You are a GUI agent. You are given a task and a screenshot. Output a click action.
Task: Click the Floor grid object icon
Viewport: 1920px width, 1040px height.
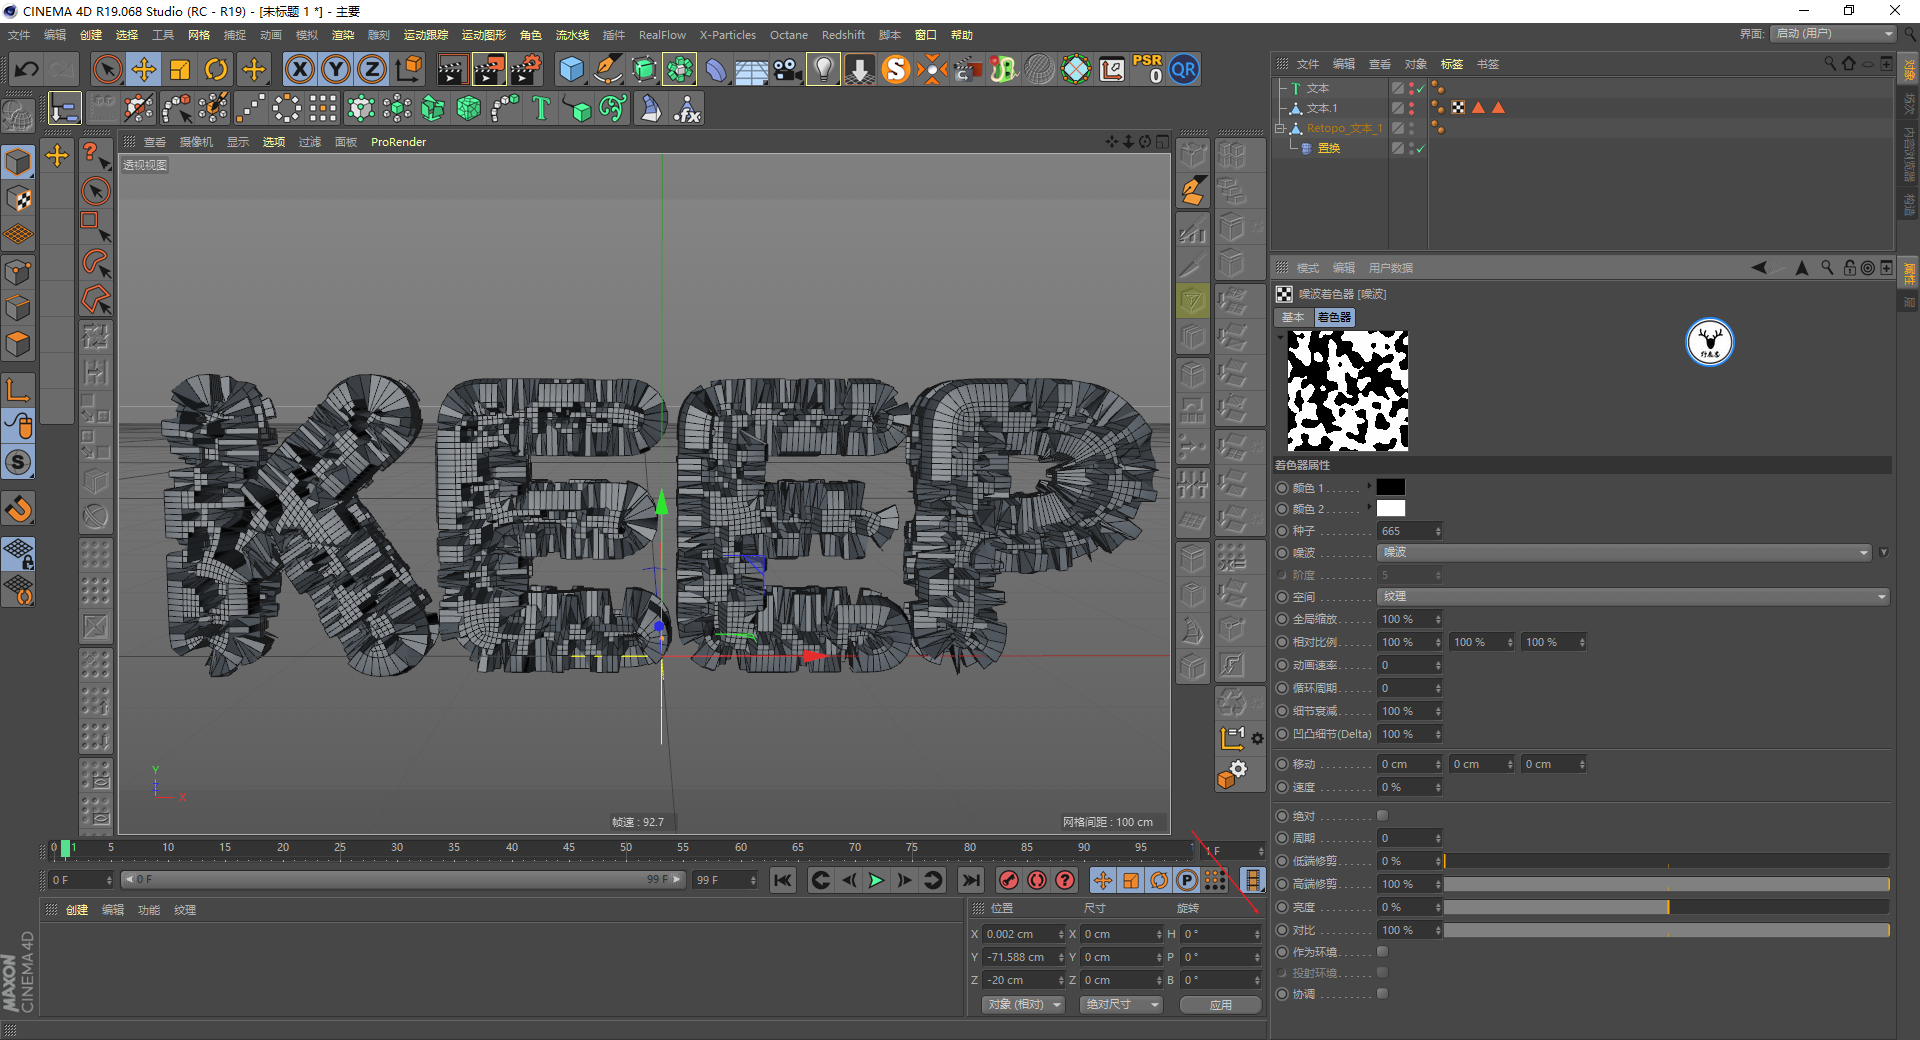(751, 69)
